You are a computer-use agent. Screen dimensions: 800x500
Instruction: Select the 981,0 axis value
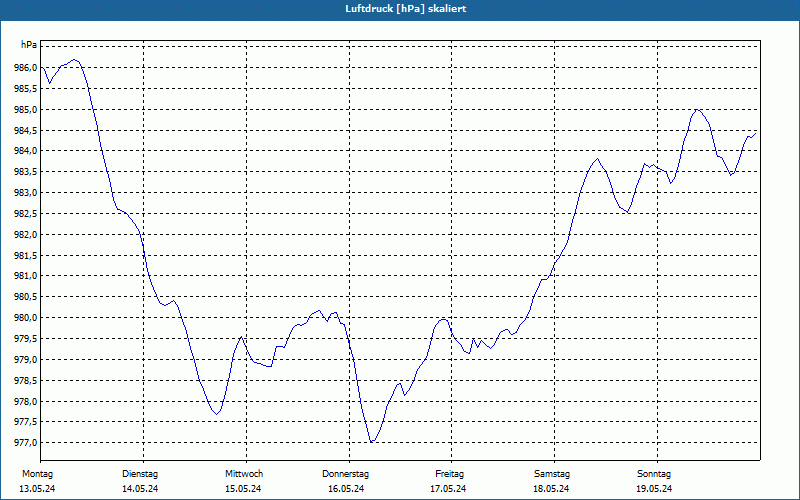(x=26, y=276)
